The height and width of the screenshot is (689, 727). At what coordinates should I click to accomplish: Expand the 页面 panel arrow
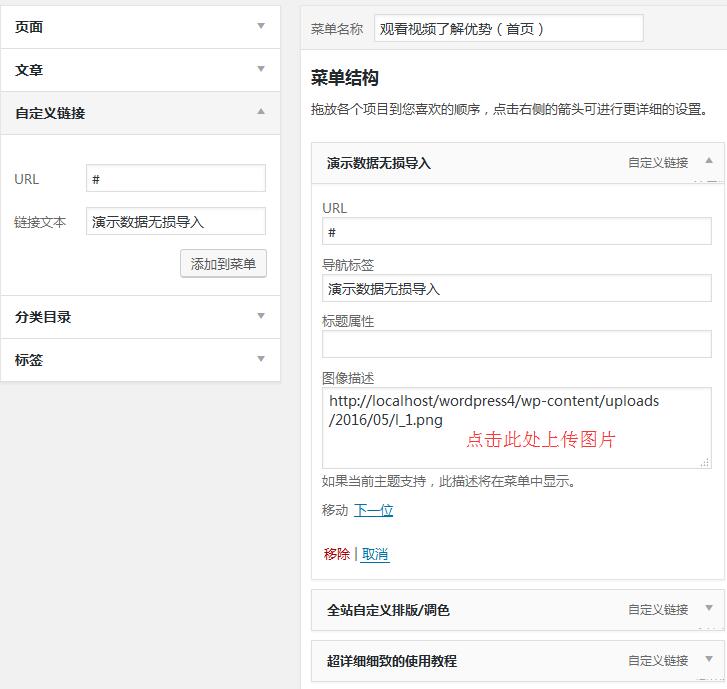[261, 26]
